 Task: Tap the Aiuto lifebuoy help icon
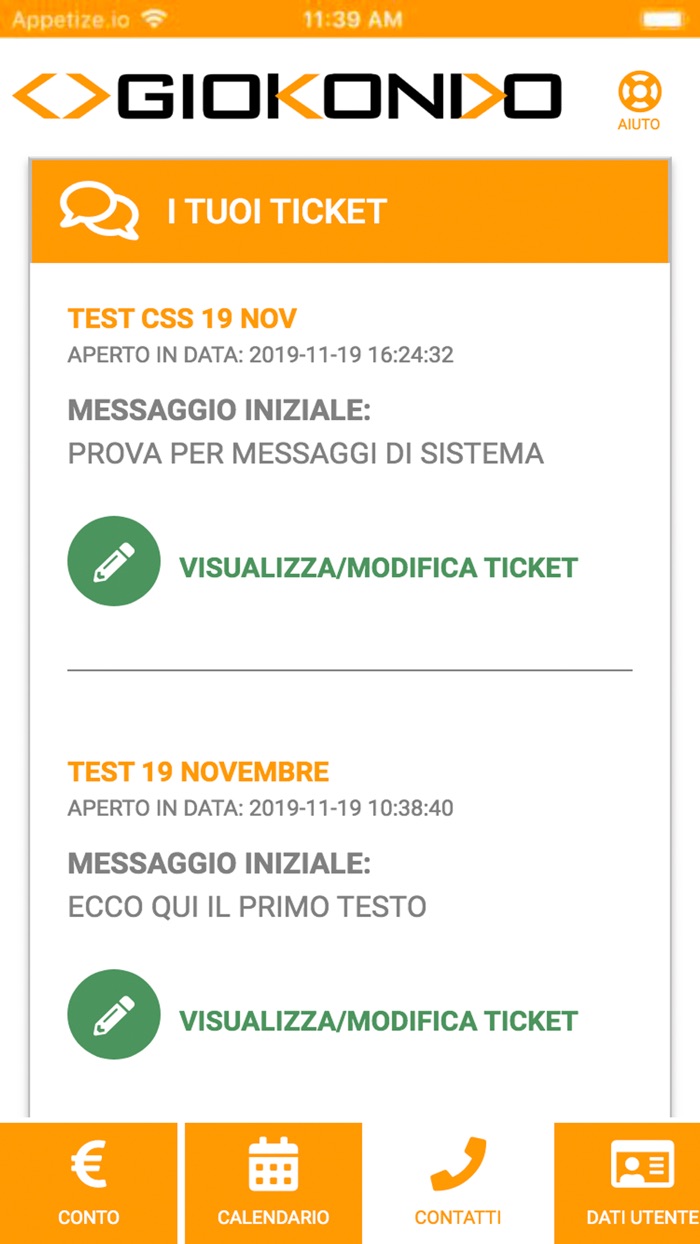[638, 91]
